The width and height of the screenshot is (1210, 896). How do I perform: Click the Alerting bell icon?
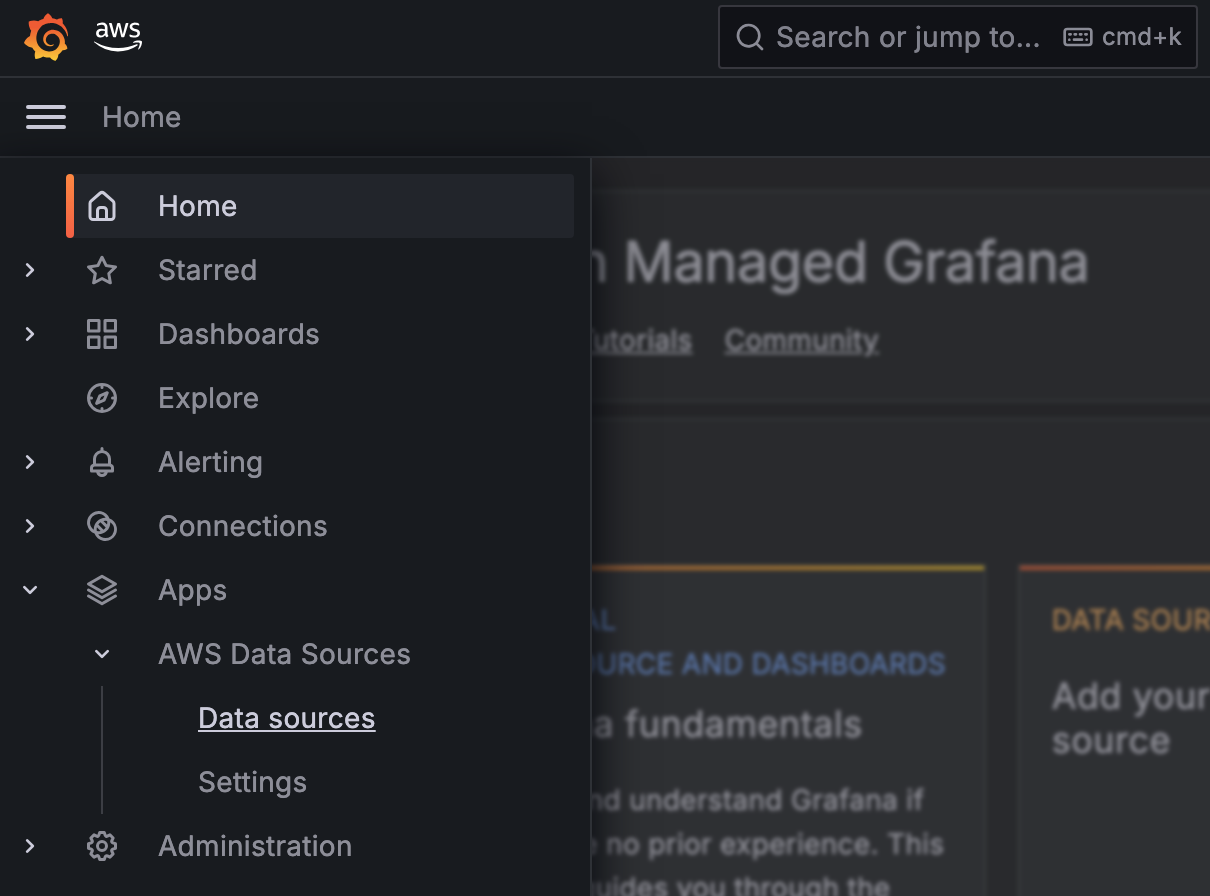pyautogui.click(x=102, y=462)
